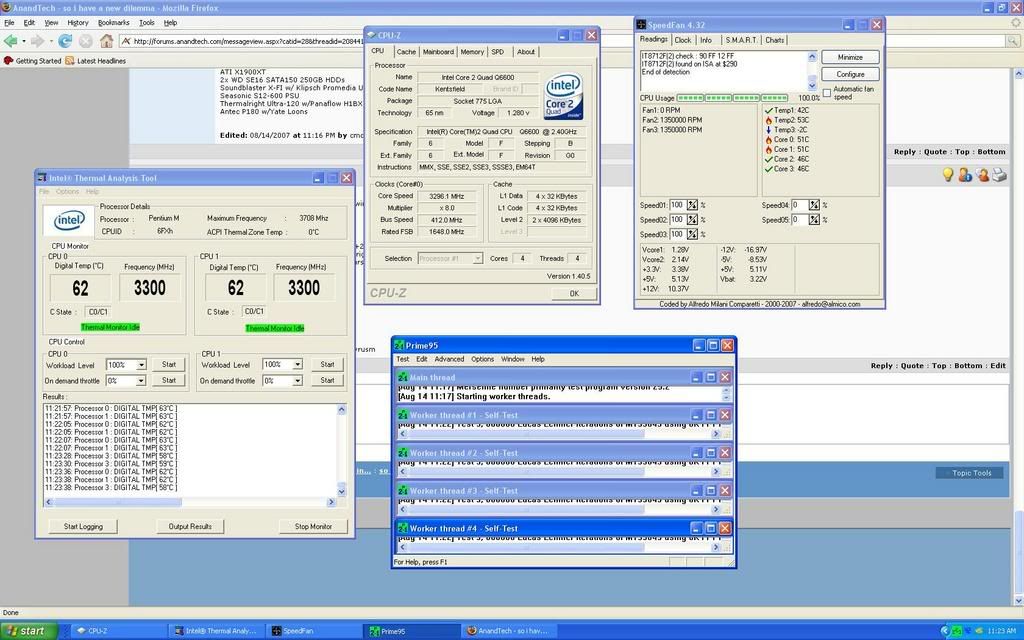
Task: Click the Intel Core 2 Quad logo in CPU-Z
Action: point(563,97)
